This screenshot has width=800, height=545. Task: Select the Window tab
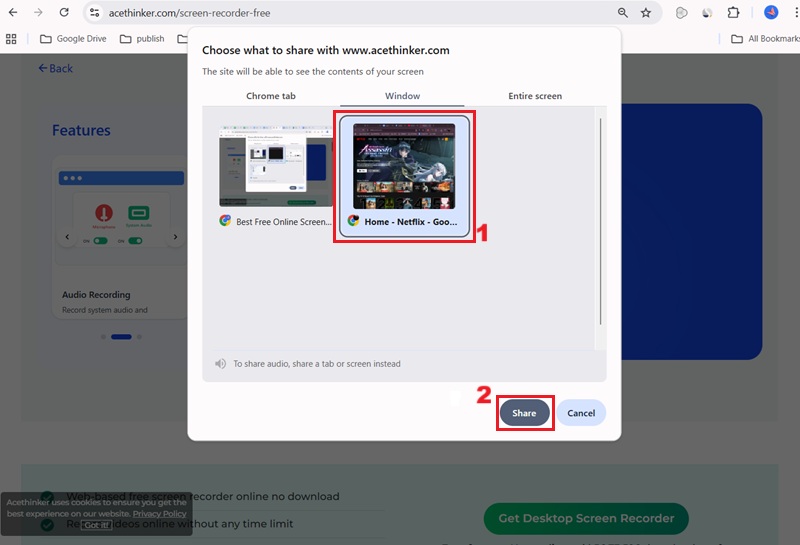click(x=402, y=96)
